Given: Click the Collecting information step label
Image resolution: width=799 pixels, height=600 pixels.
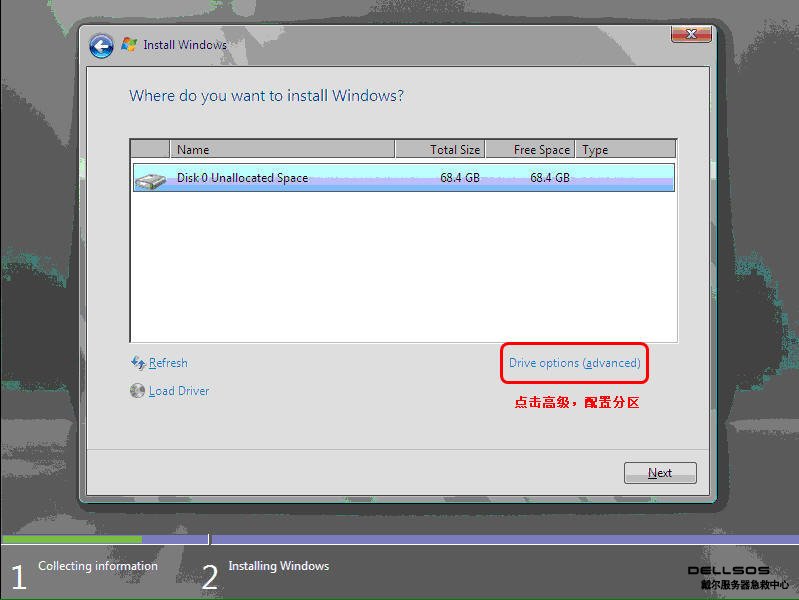Looking at the screenshot, I should [x=98, y=566].
